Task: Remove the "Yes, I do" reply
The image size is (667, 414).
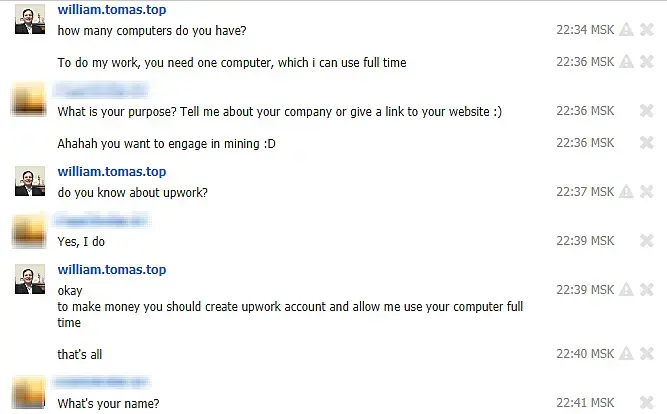Action: pyautogui.click(x=647, y=240)
